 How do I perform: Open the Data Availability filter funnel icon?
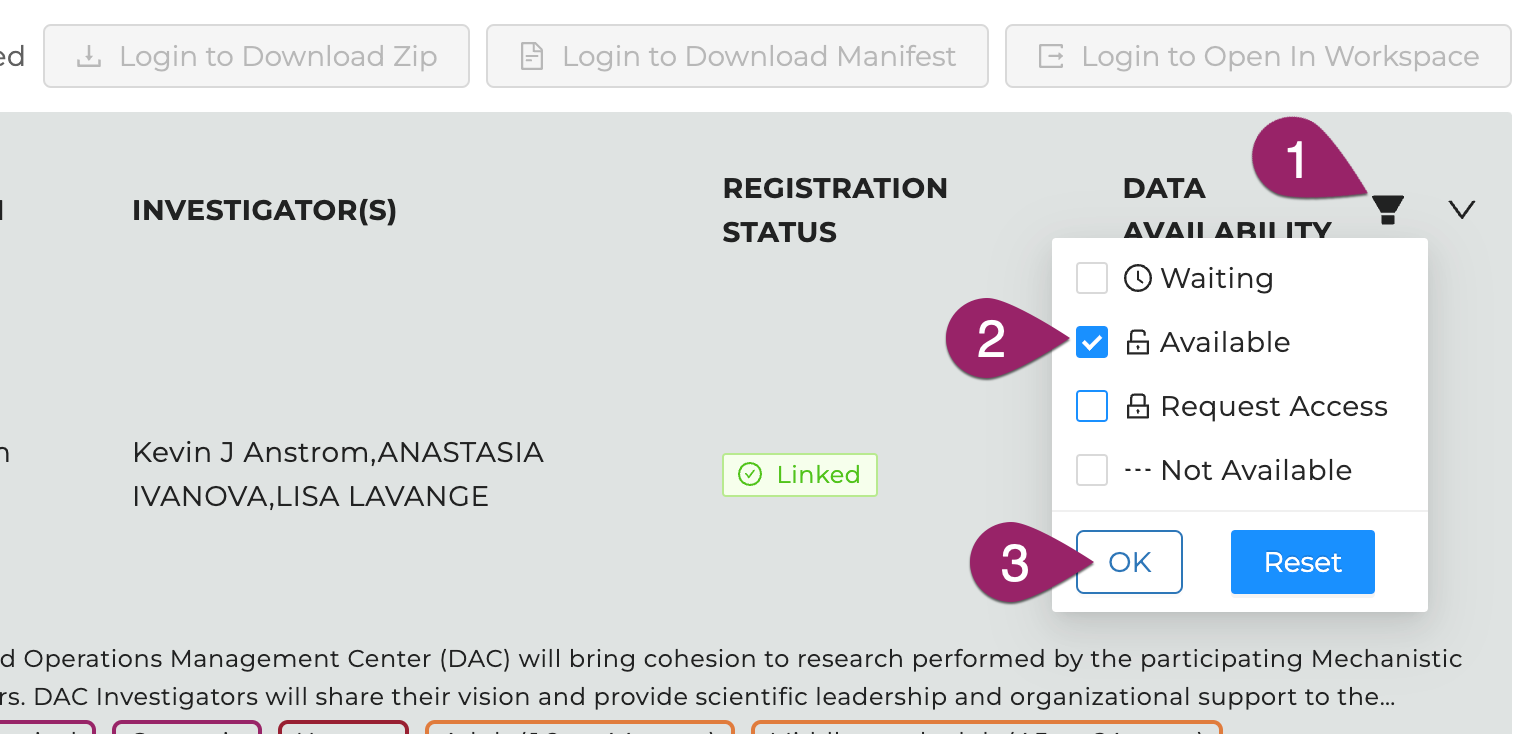(x=1387, y=209)
